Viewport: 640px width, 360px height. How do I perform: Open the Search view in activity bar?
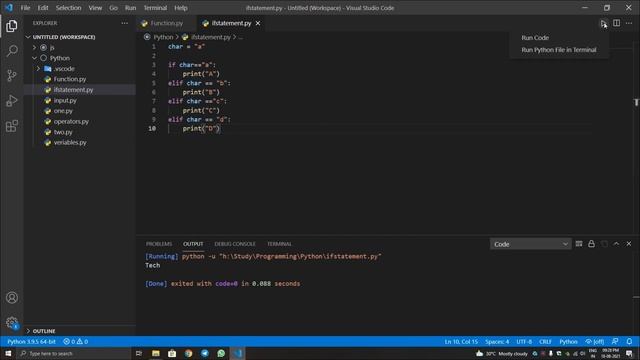tap(12, 51)
